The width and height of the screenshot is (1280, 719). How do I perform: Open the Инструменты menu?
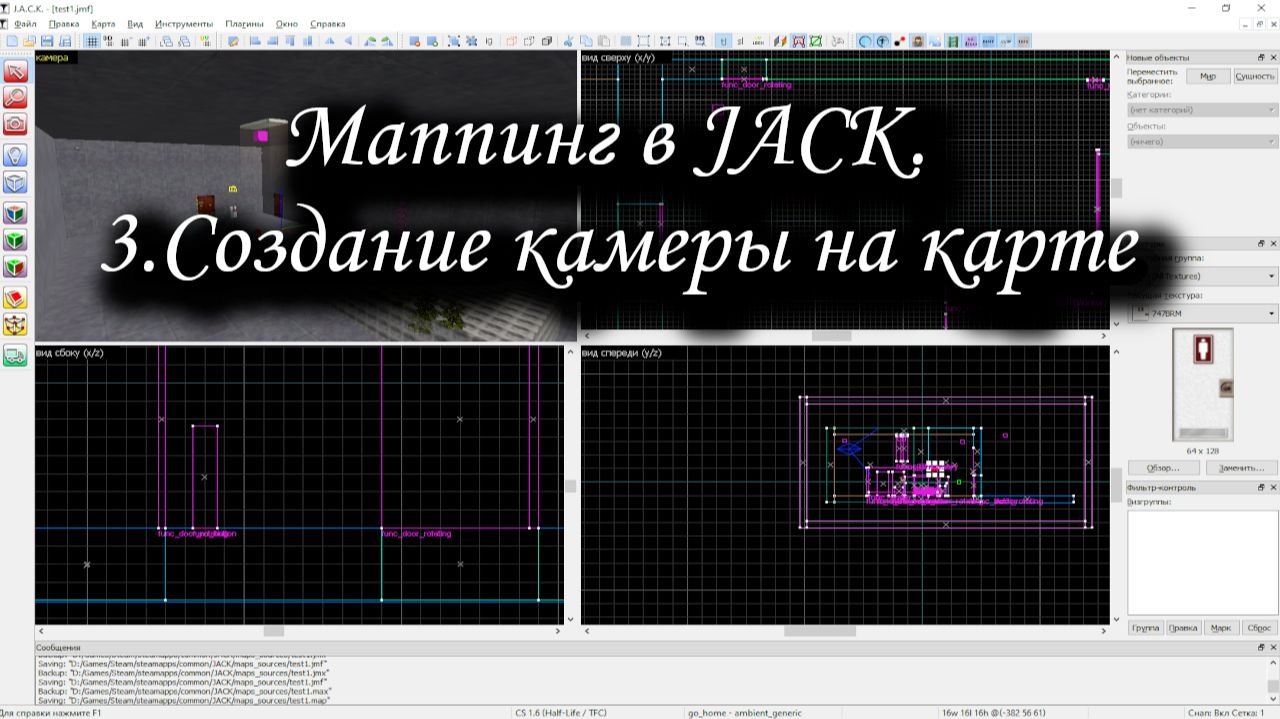(184, 23)
